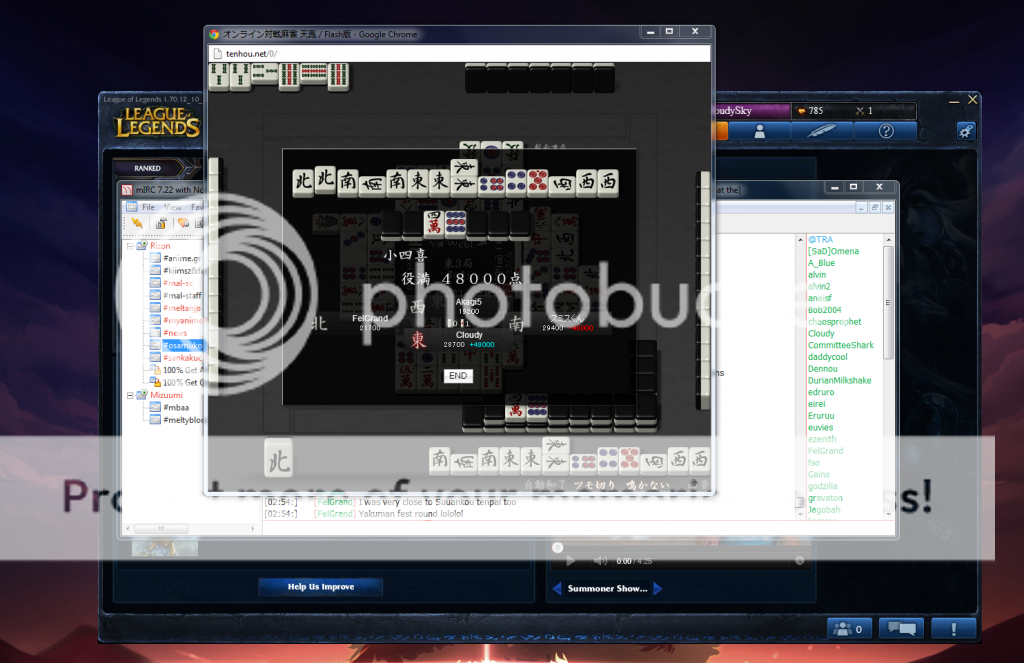Click the exclamation notification icon
The width and height of the screenshot is (1024, 663).
(x=953, y=628)
